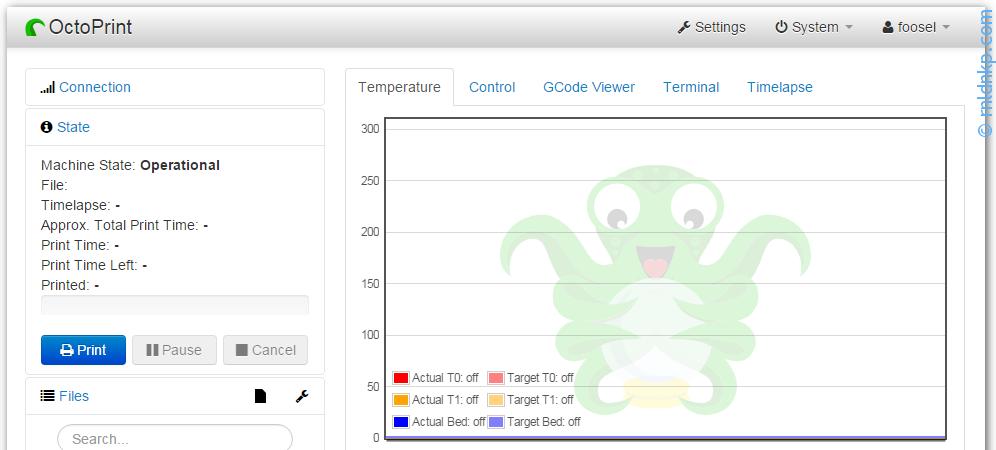Open the foosel user dropdown
The image size is (996, 450).
pos(916,27)
